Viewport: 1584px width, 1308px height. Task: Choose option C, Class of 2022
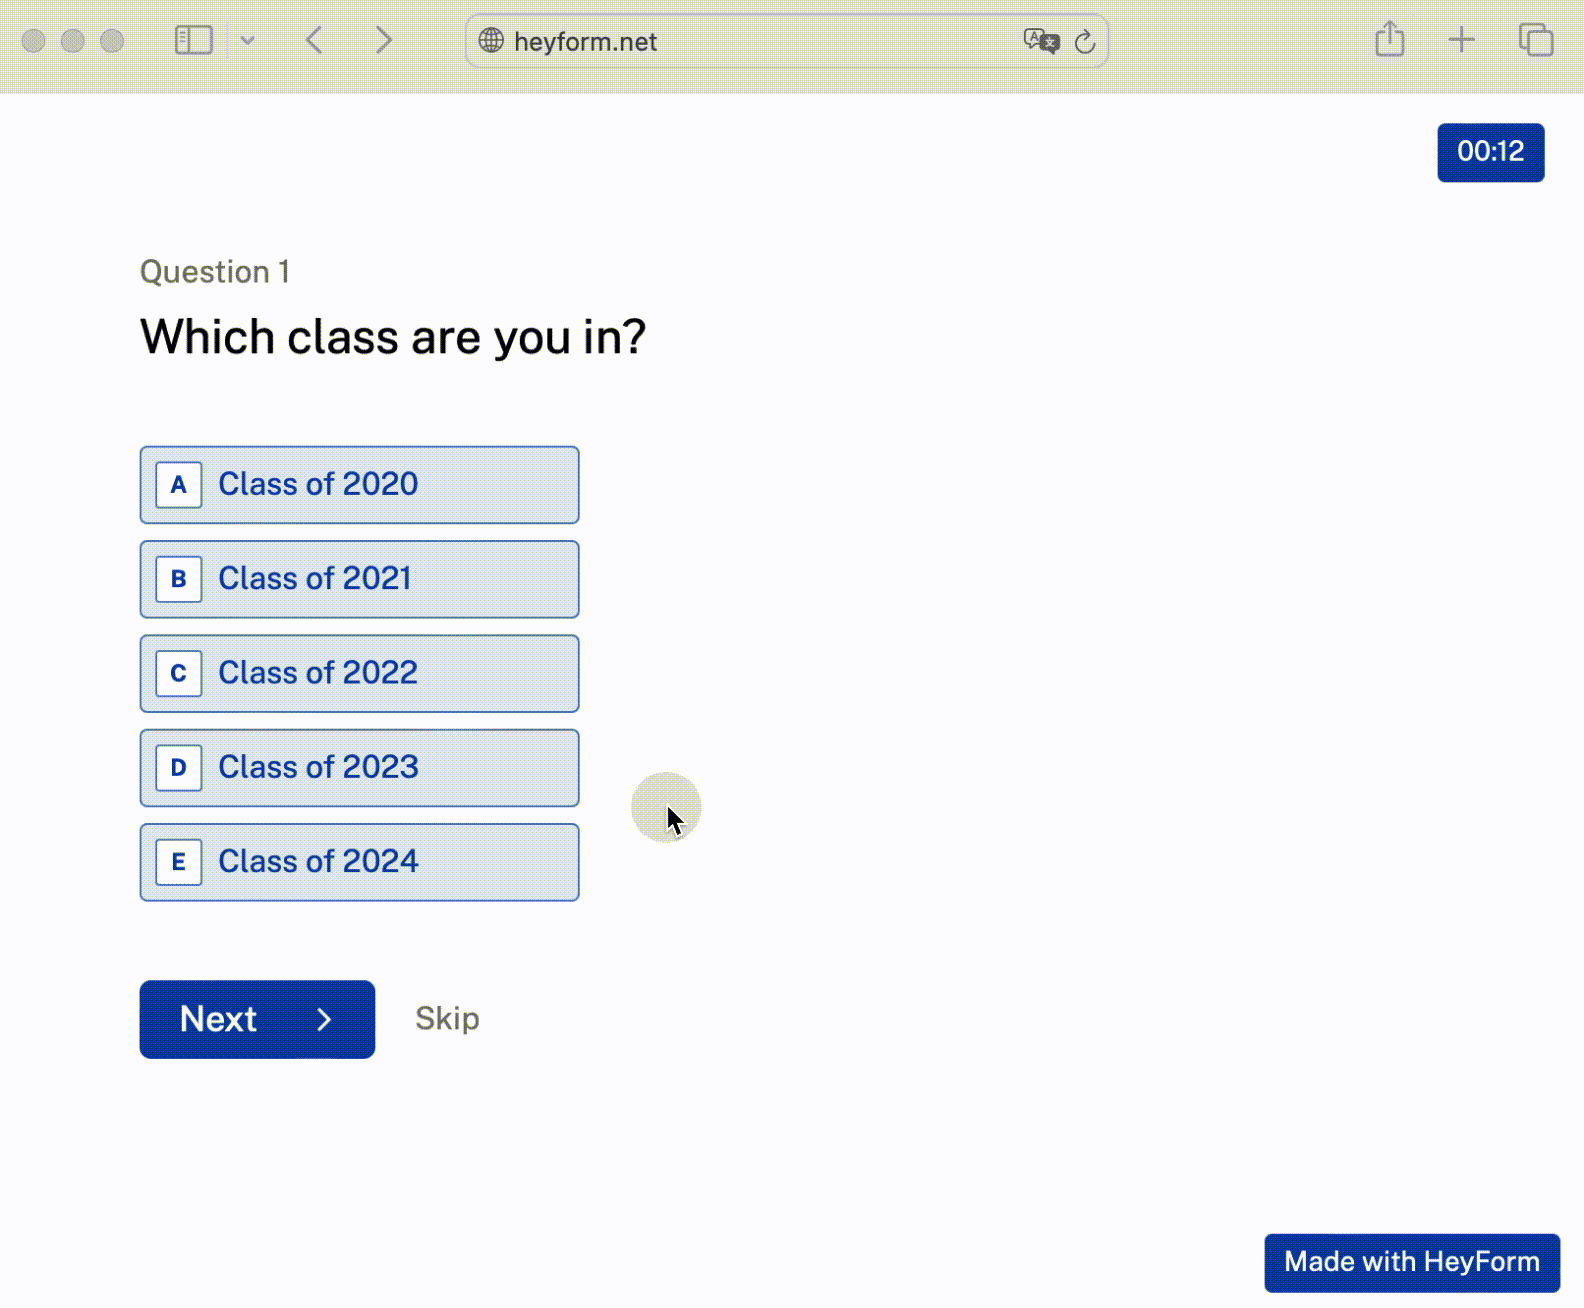tap(359, 673)
